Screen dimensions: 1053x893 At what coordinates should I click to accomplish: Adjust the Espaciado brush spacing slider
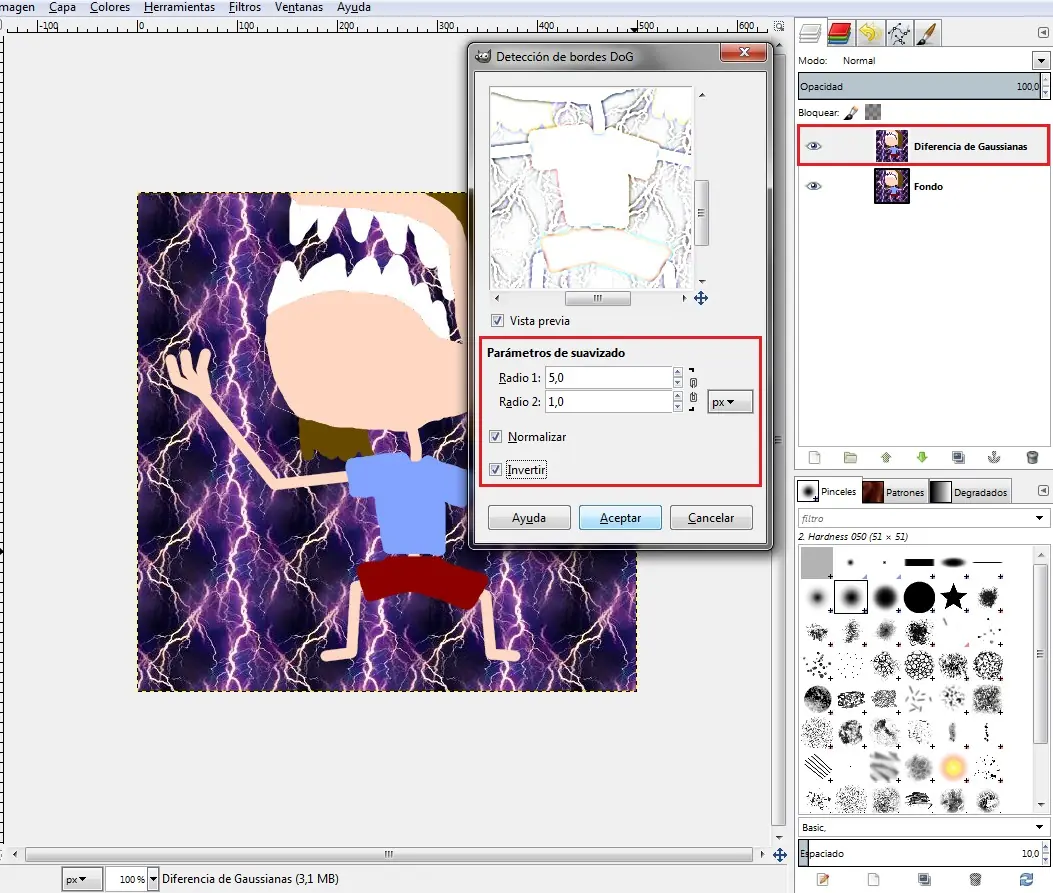(918, 853)
